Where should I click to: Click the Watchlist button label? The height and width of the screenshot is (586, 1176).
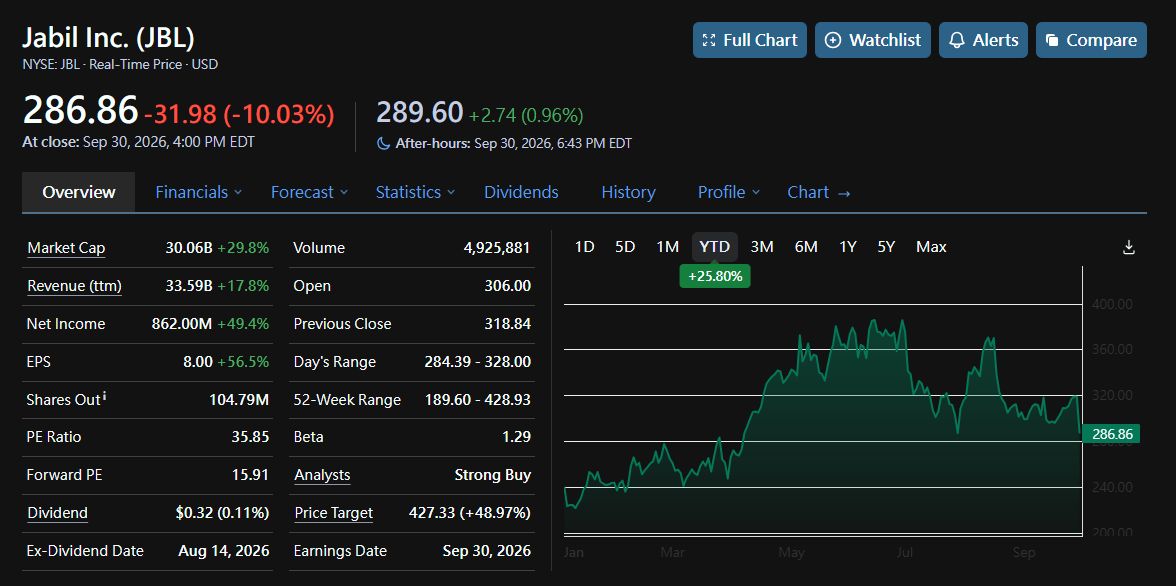coord(885,41)
